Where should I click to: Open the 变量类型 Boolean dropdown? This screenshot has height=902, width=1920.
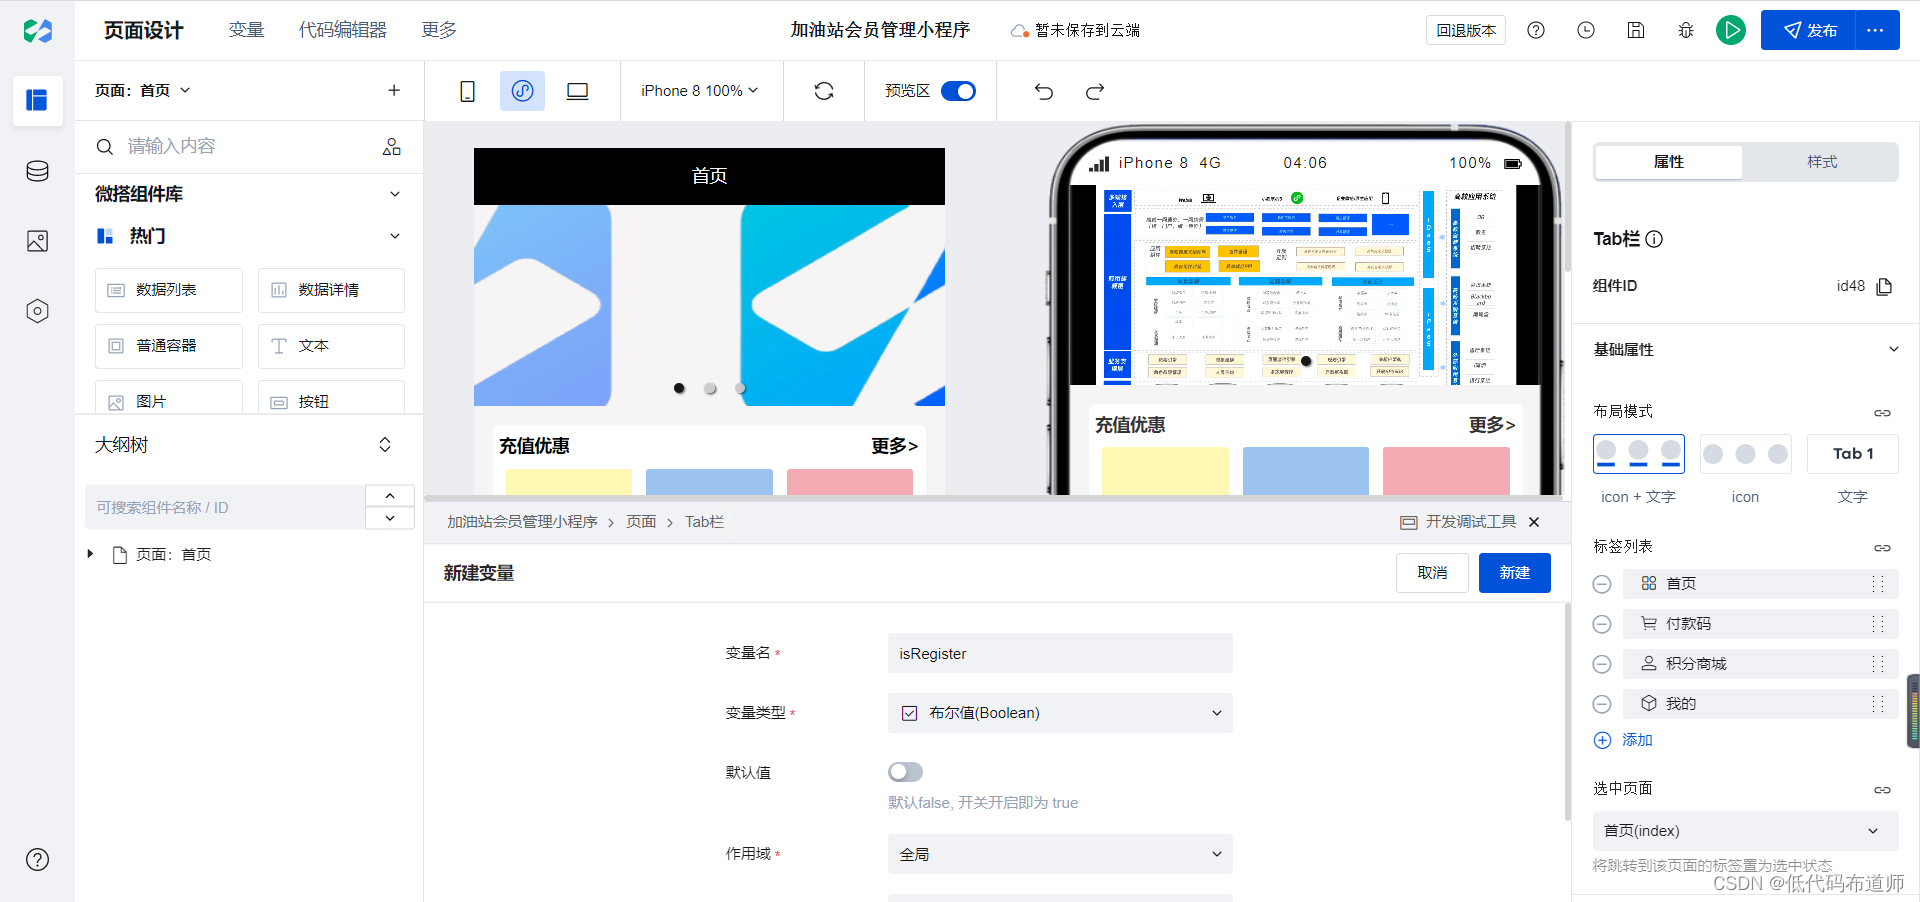pyautogui.click(x=1060, y=713)
